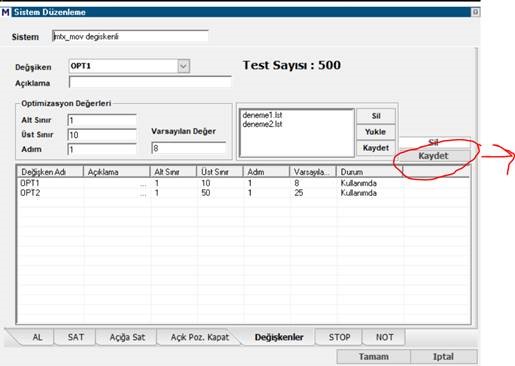This screenshot has width=515, height=366.
Task: Click the Varsayılan Değer input field
Action: (x=189, y=148)
